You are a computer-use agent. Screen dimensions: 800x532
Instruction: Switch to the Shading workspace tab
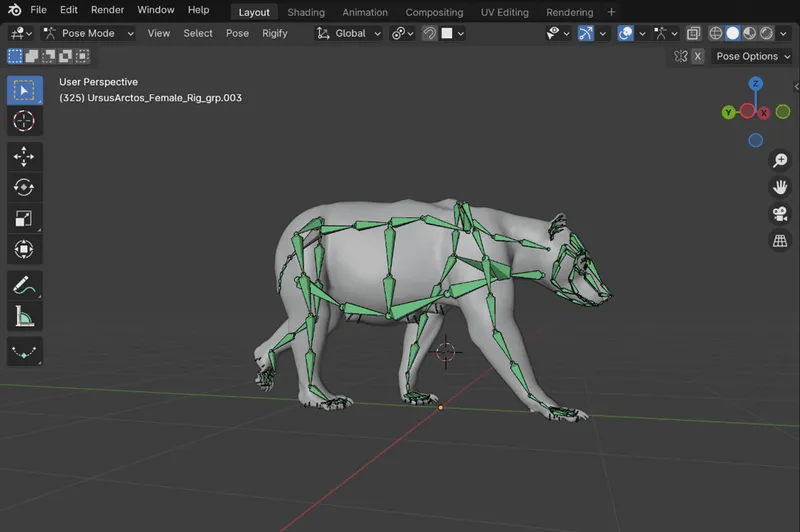click(x=306, y=12)
